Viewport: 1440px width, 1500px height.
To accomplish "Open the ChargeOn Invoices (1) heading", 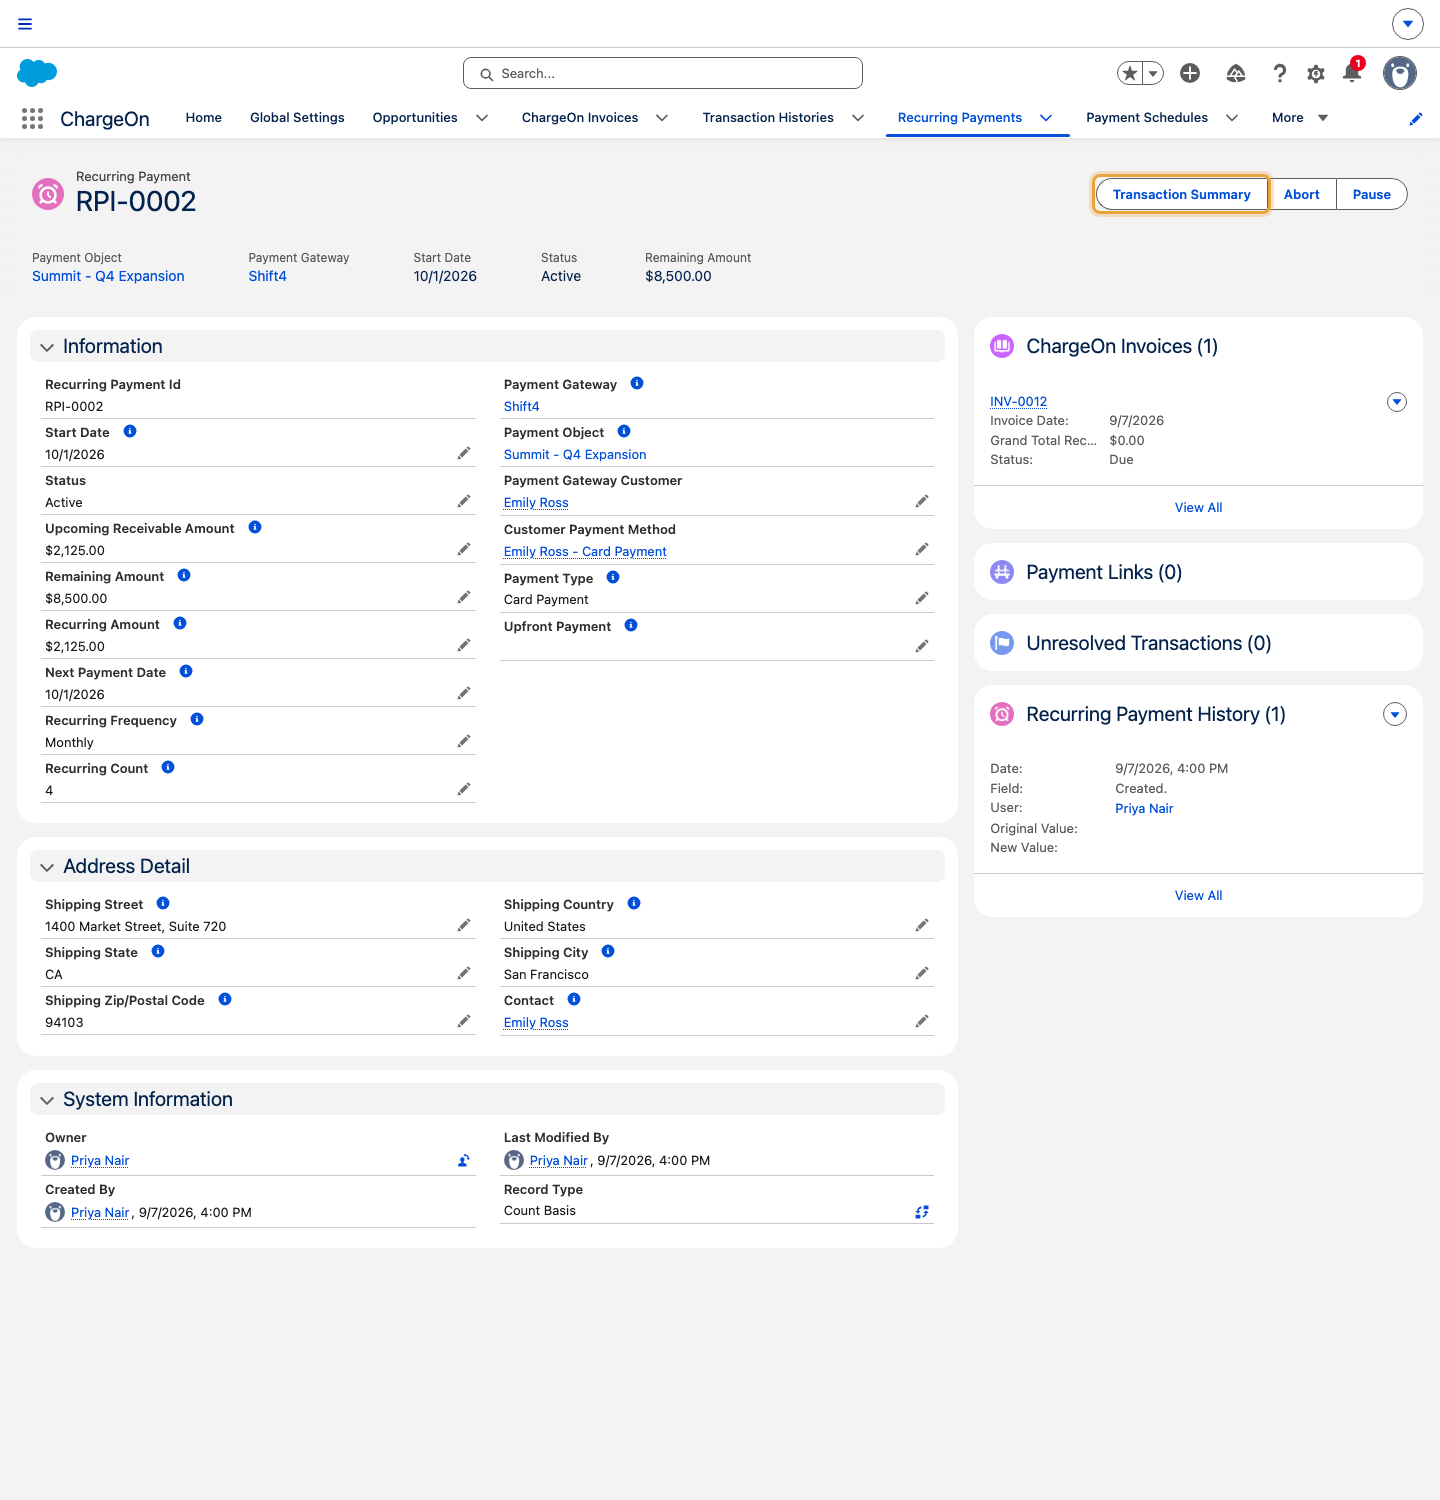I will coord(1122,346).
